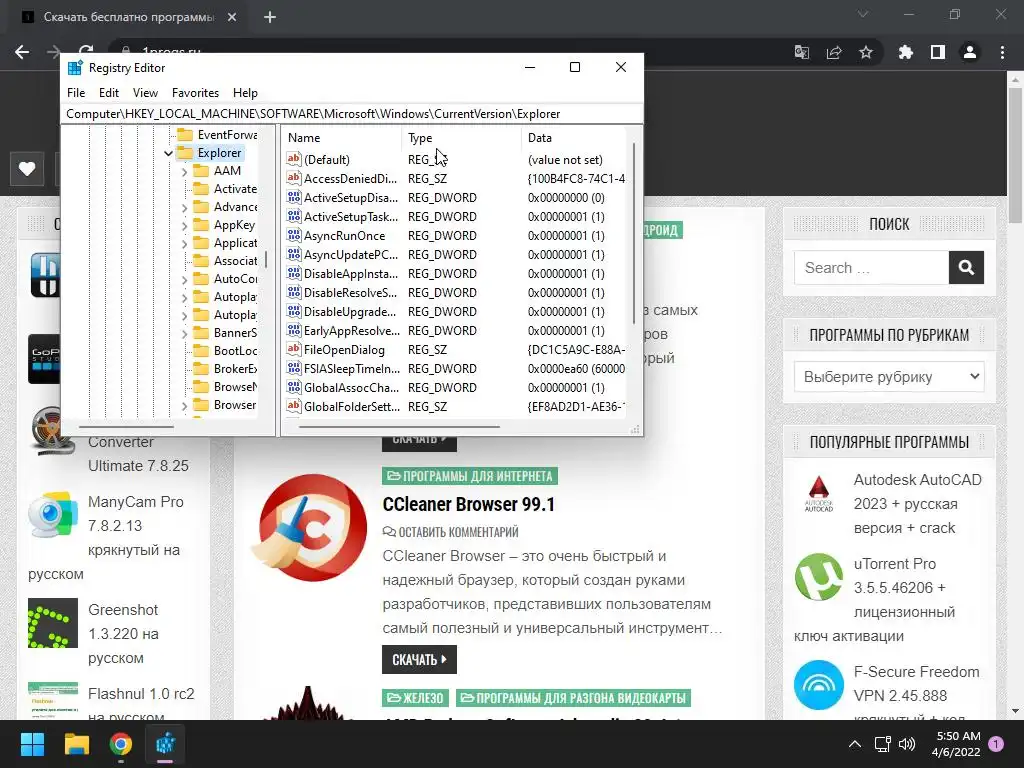Open the Выберите рубрику dropdown
Image resolution: width=1024 pixels, height=768 pixels.
889,377
